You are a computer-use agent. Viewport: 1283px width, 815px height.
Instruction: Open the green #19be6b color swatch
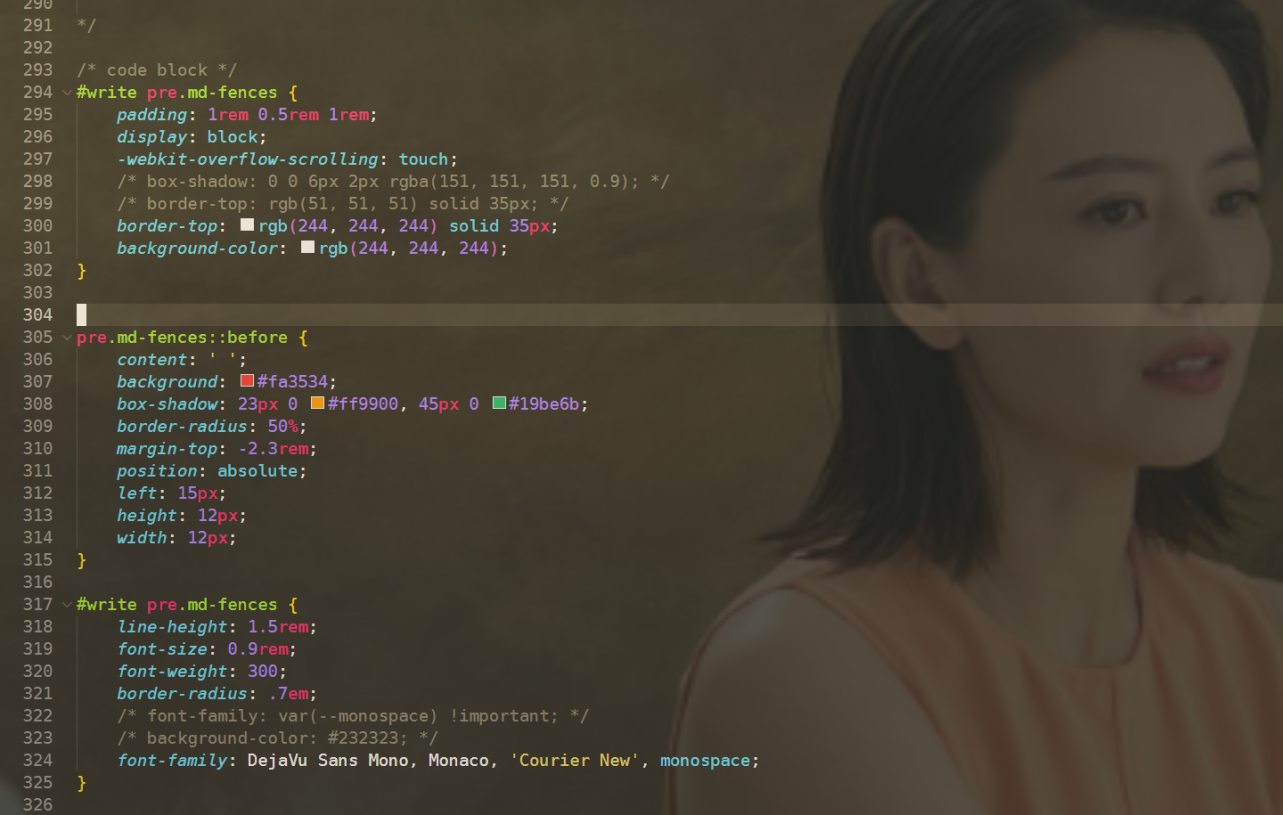[499, 403]
